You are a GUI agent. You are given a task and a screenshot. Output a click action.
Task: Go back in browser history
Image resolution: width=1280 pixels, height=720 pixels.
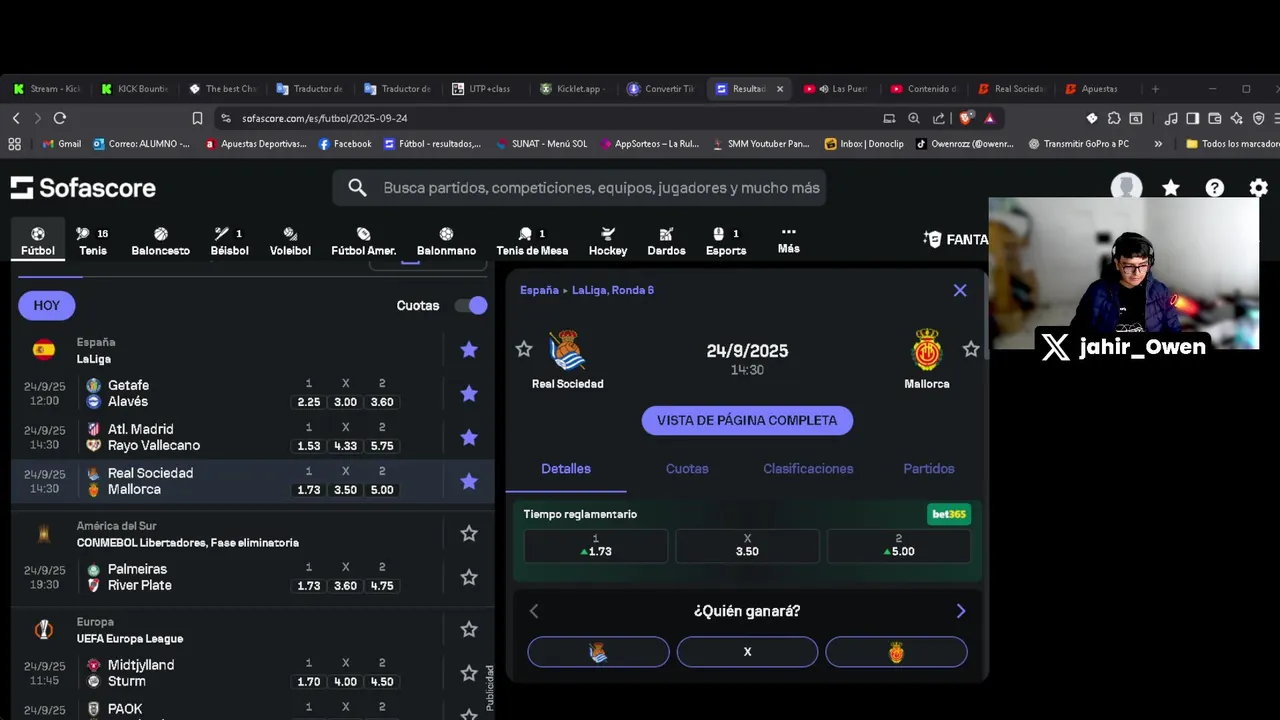16,118
